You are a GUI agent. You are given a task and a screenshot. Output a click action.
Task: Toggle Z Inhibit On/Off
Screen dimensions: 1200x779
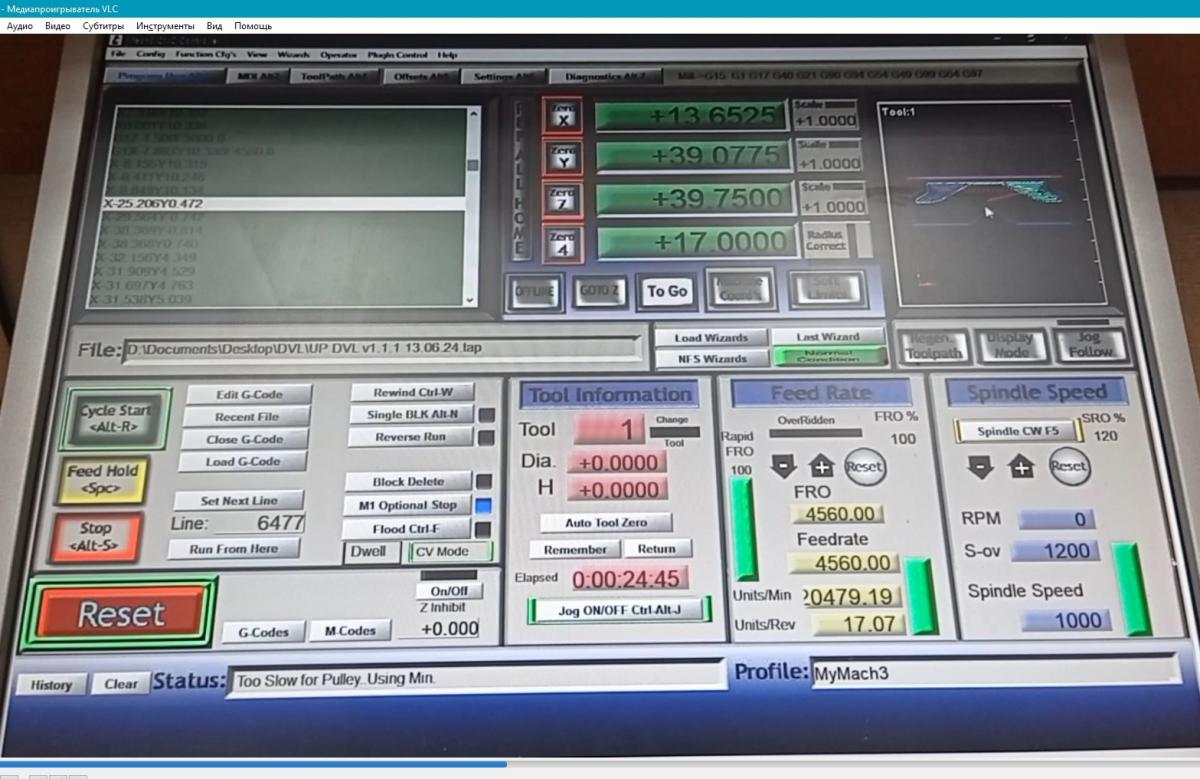click(x=447, y=591)
